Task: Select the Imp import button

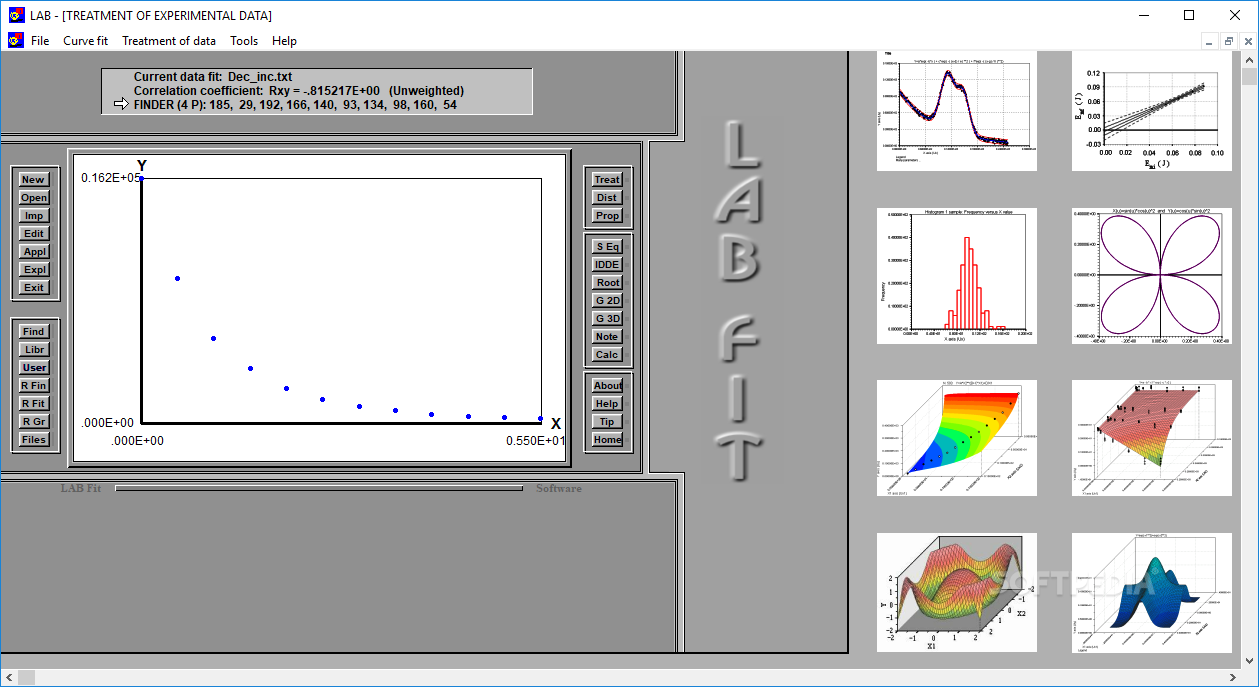Action: tap(34, 216)
